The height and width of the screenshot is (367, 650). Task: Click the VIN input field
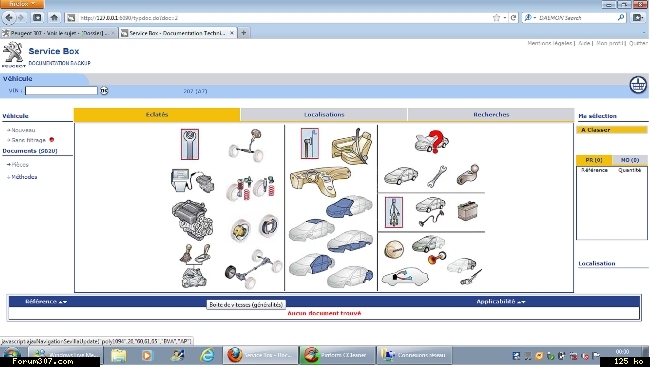click(61, 90)
